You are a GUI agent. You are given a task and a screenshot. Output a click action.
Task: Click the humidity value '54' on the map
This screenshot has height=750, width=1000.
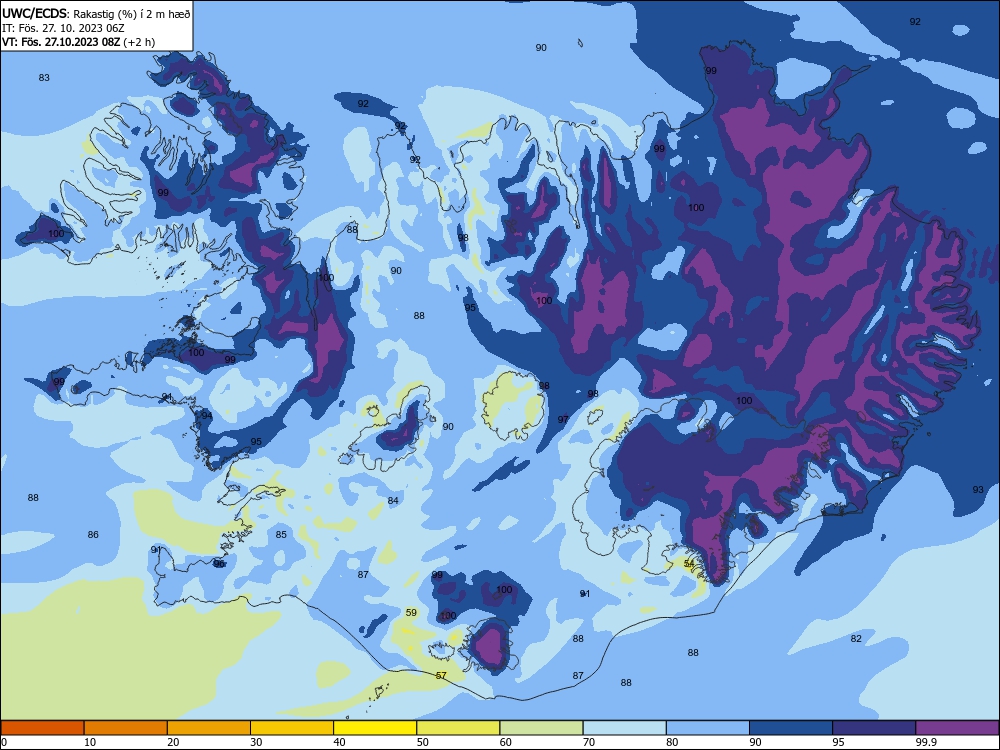(x=689, y=564)
